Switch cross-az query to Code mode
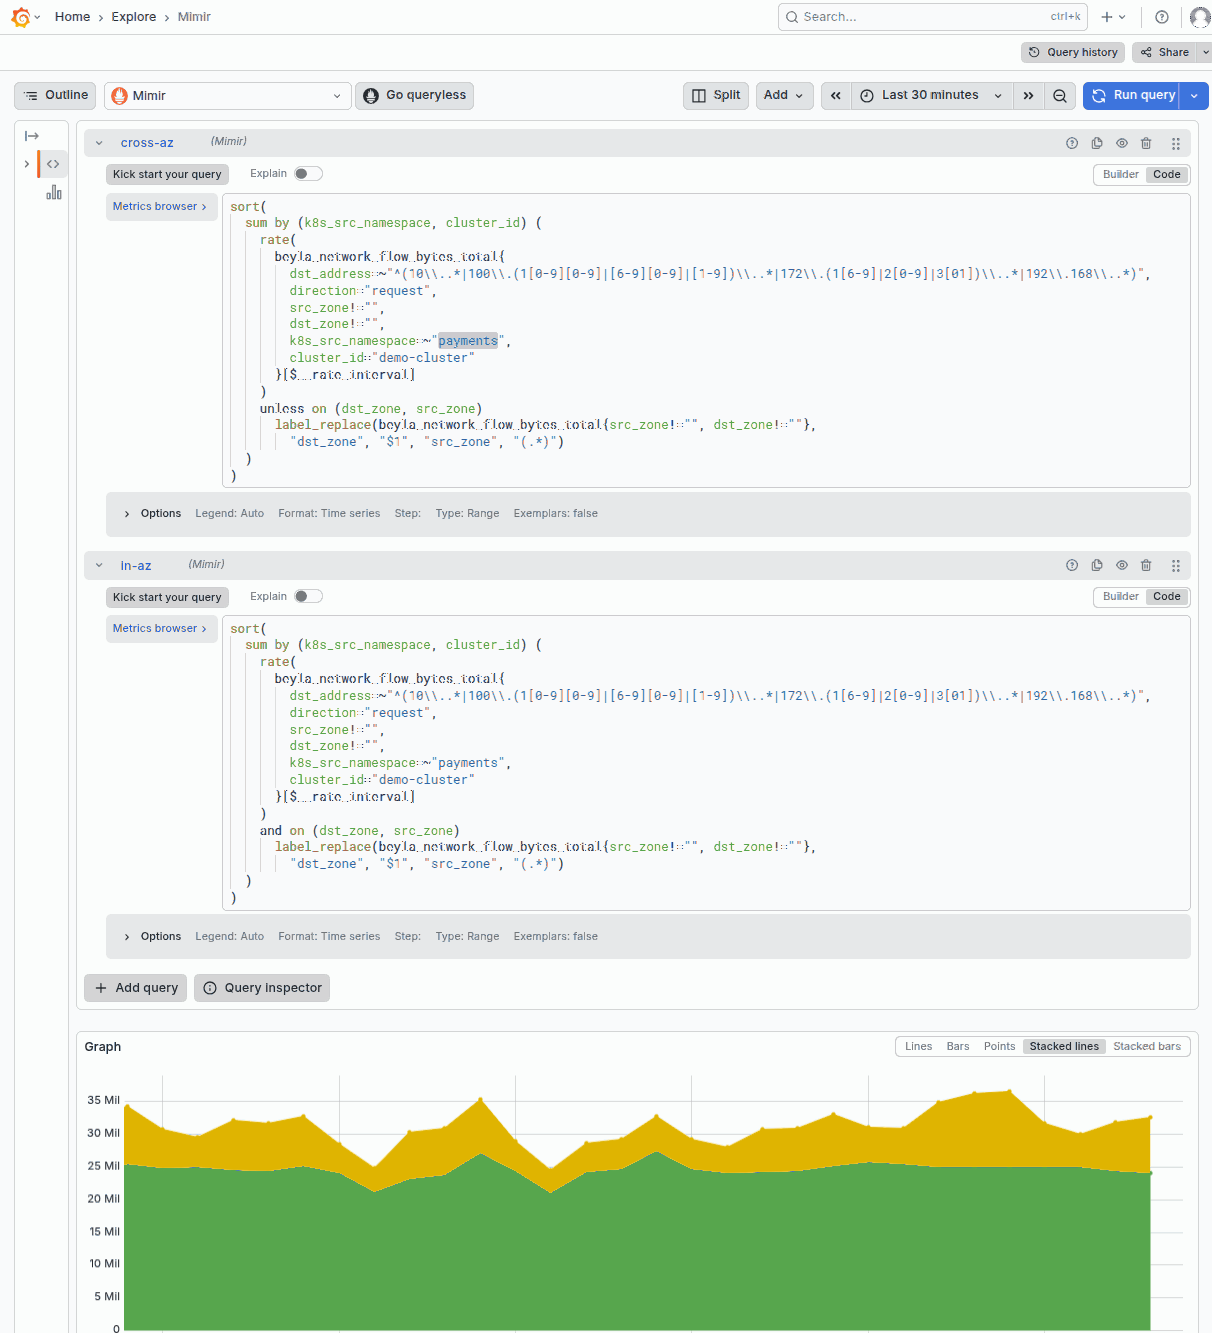This screenshot has width=1212, height=1333. pos(1166,174)
